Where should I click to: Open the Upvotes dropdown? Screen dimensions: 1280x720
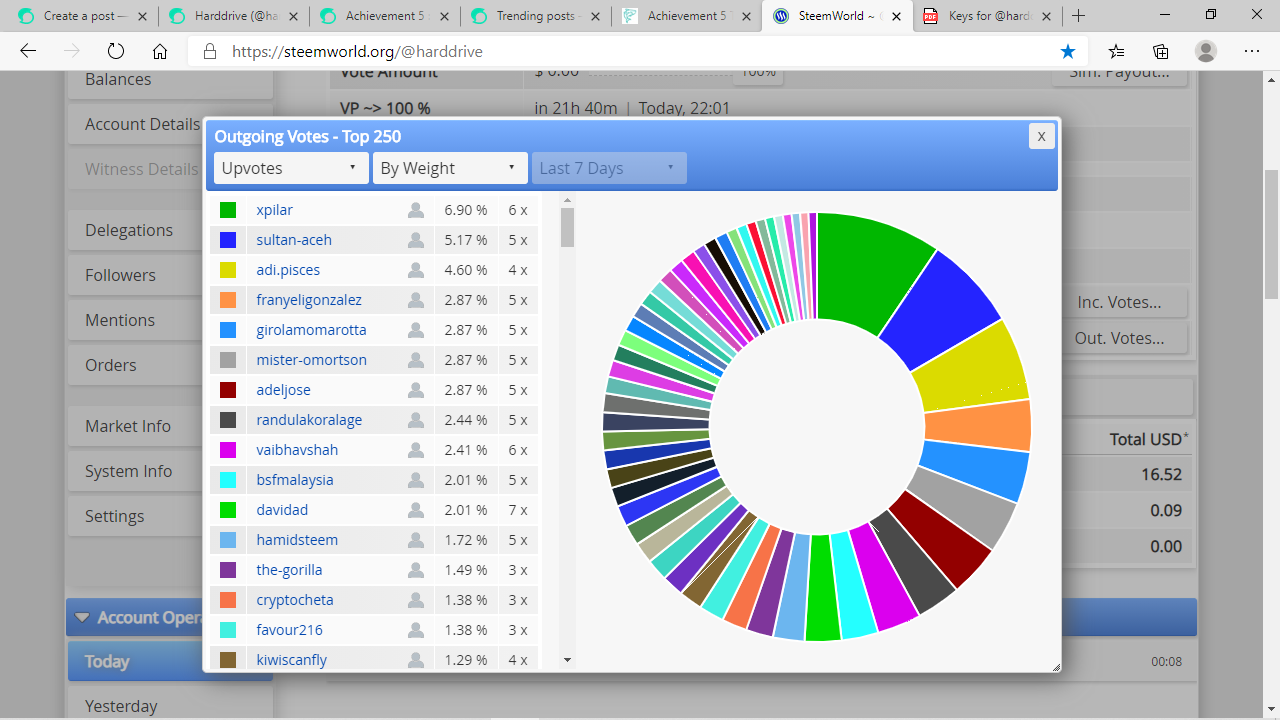click(x=289, y=168)
